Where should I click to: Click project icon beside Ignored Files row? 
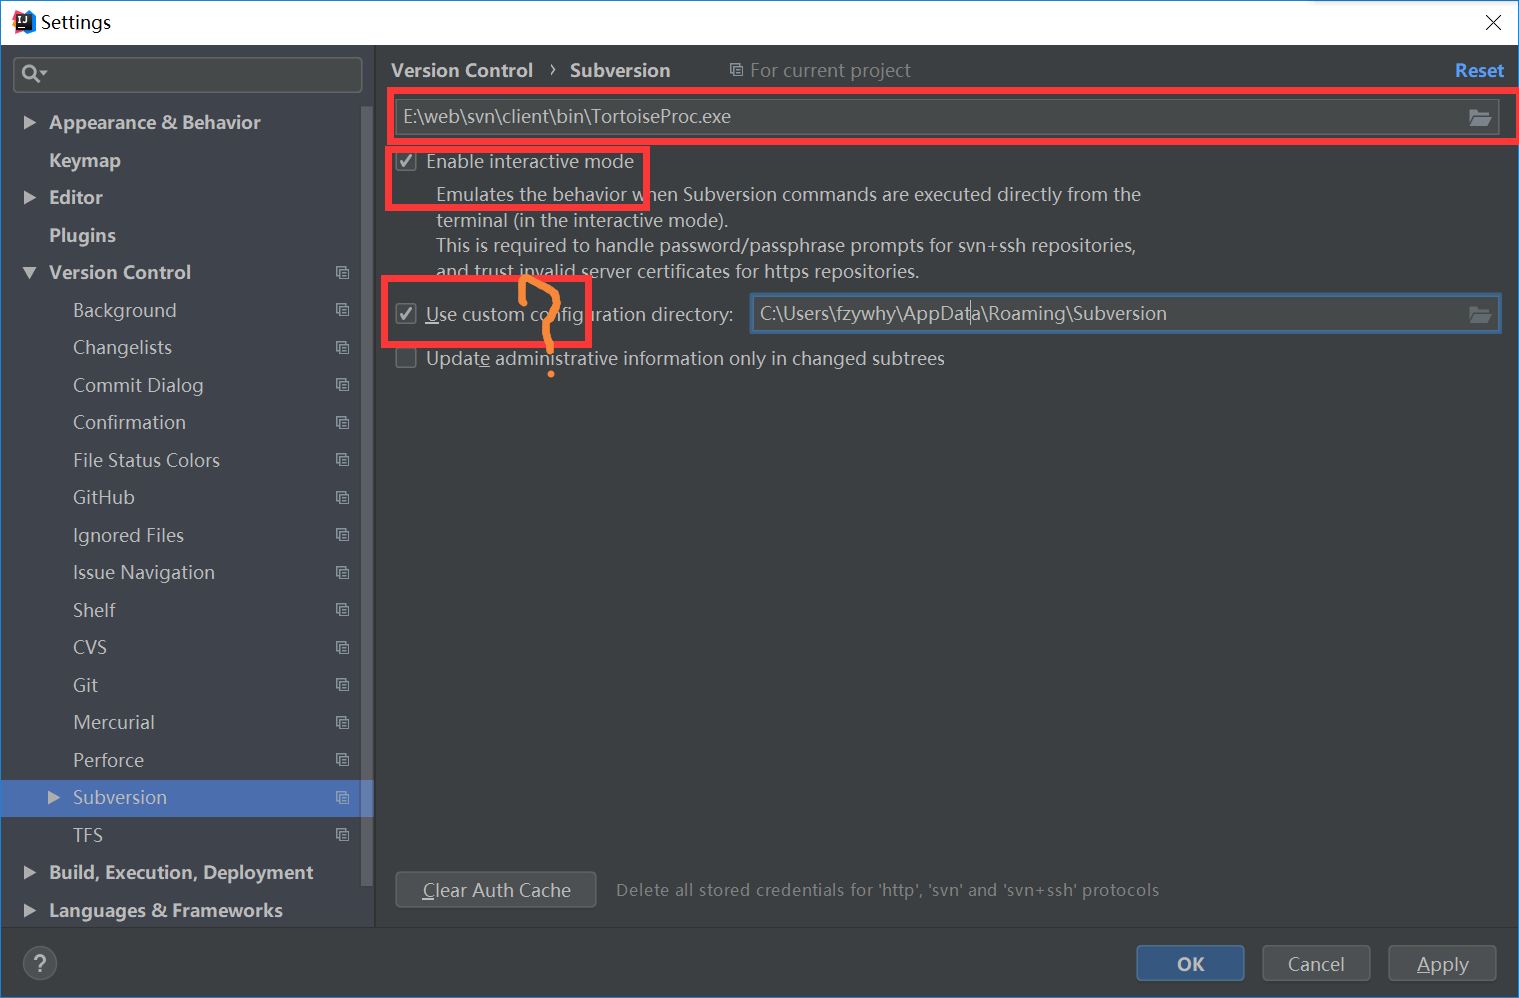point(343,535)
